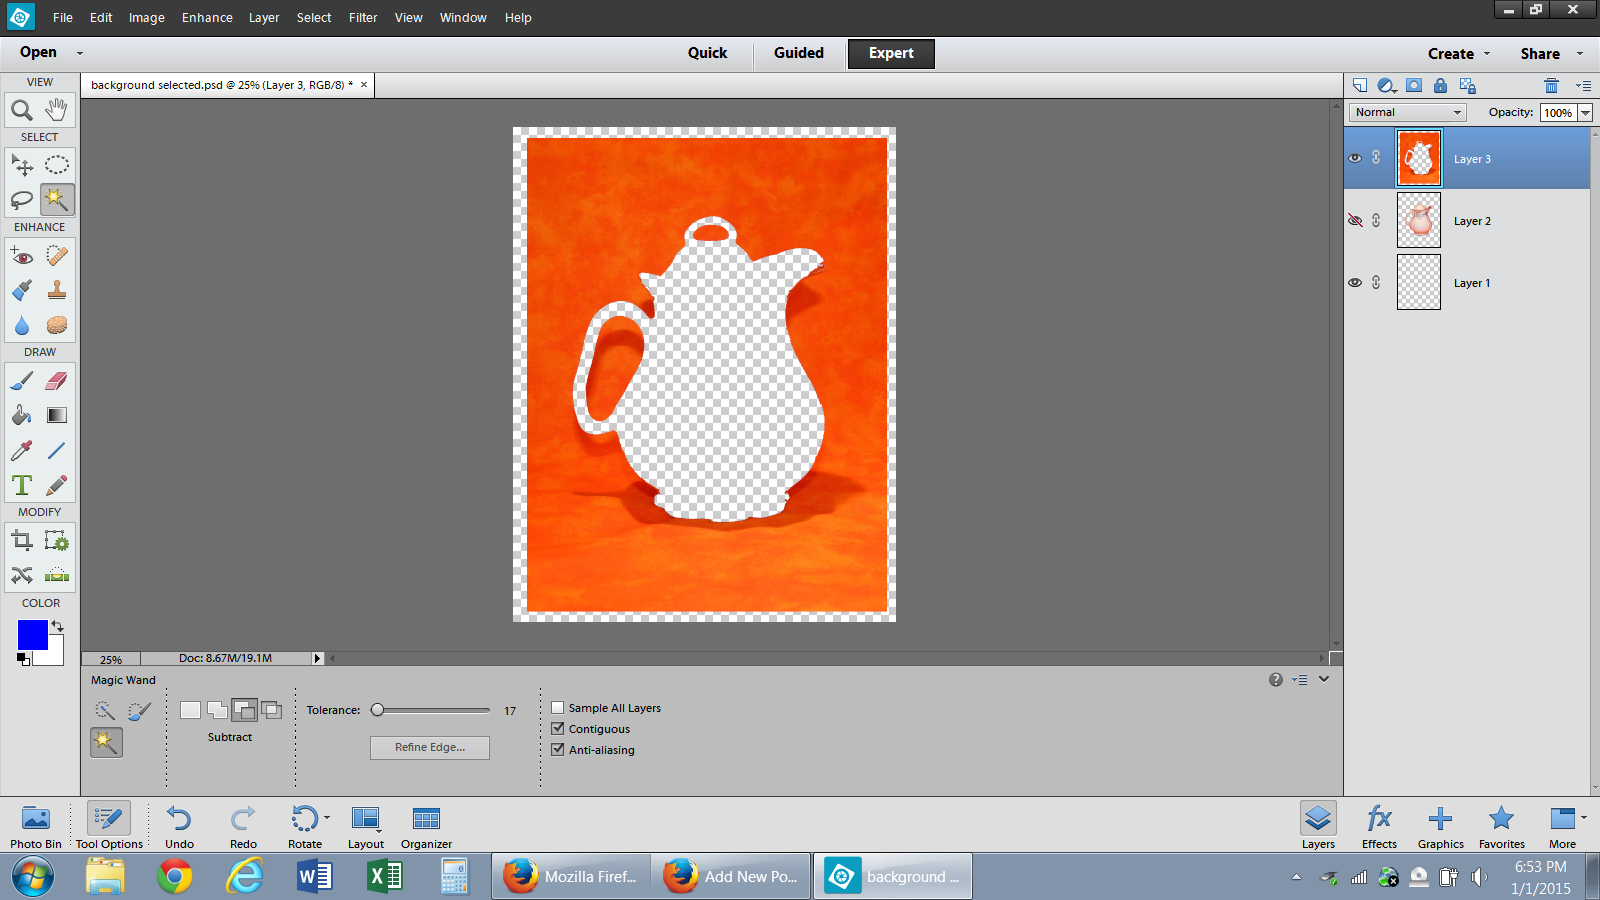
Task: Pick the Paint Bucket tool
Action: [x=21, y=415]
